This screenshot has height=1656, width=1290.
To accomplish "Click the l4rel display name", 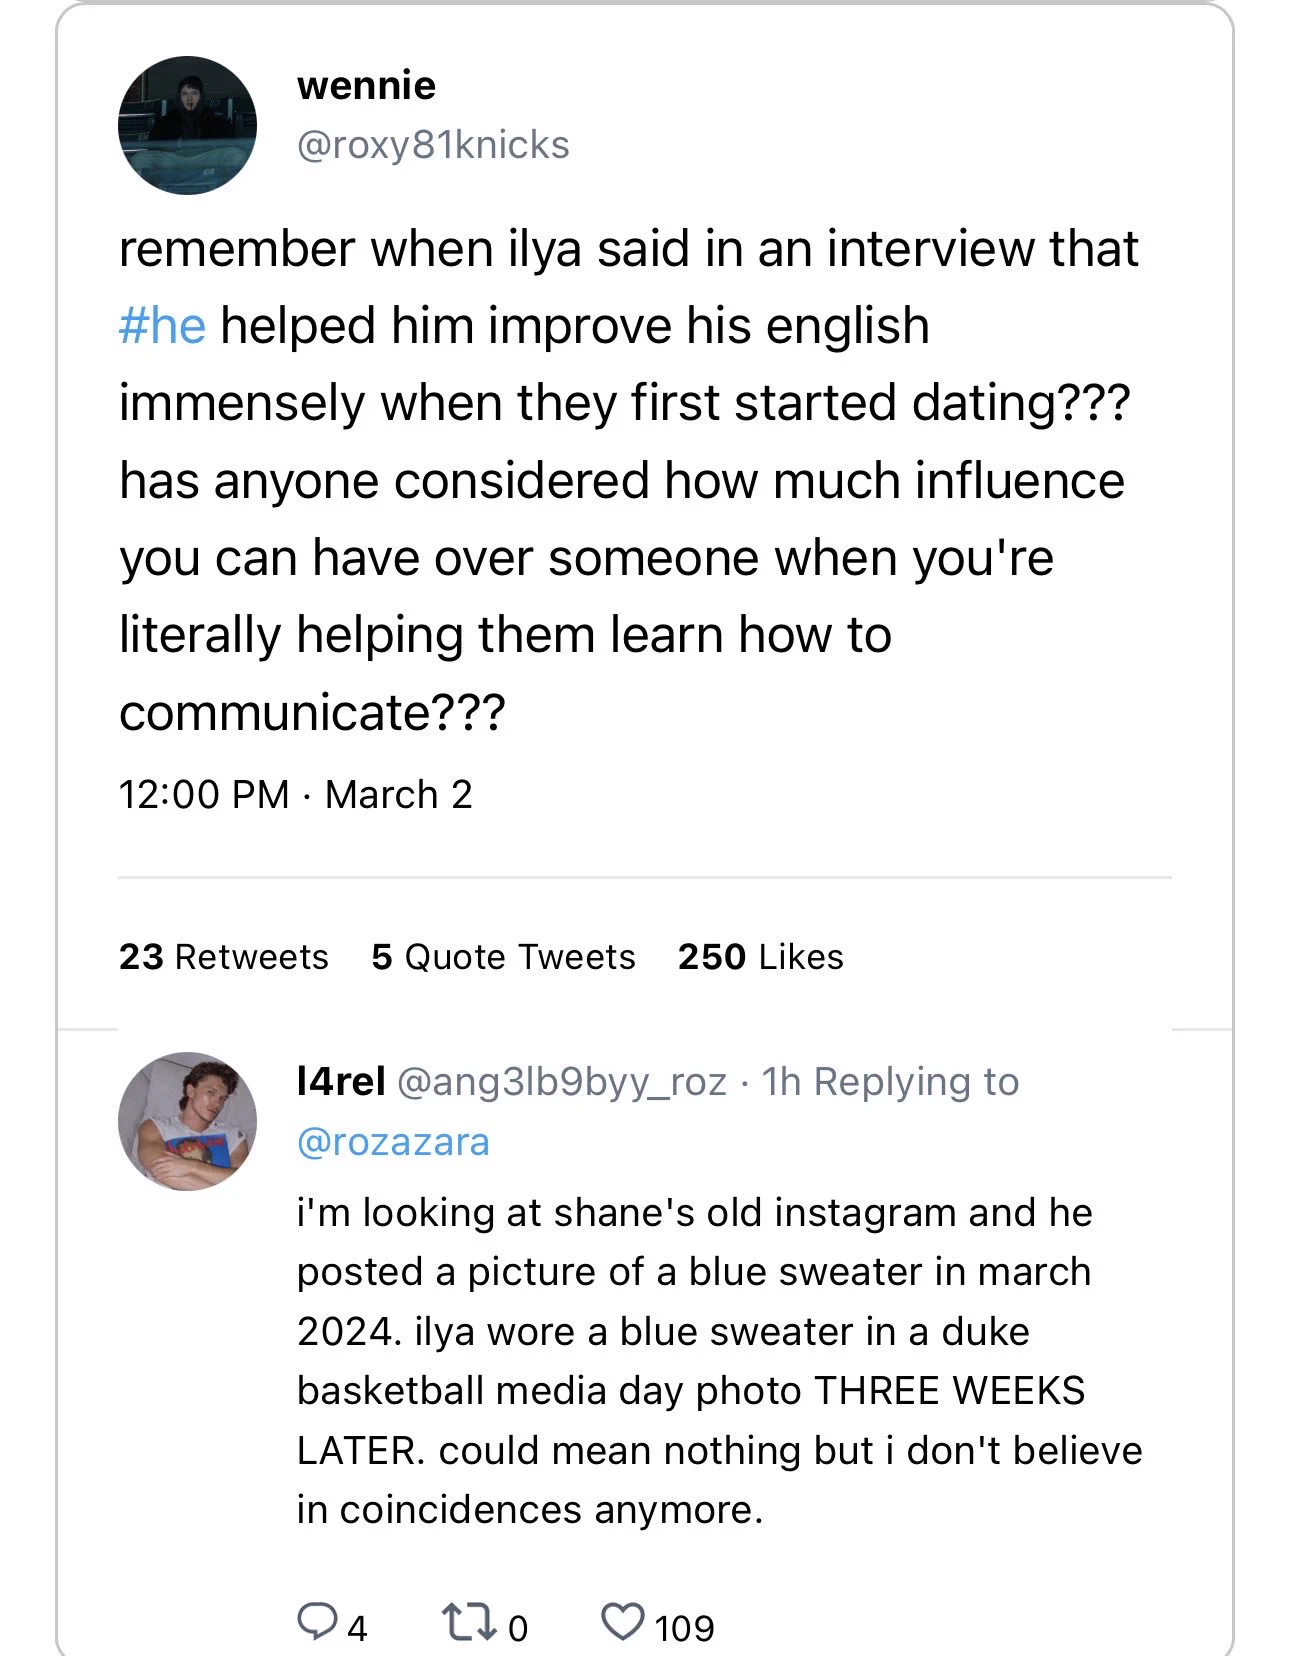I will point(341,1082).
